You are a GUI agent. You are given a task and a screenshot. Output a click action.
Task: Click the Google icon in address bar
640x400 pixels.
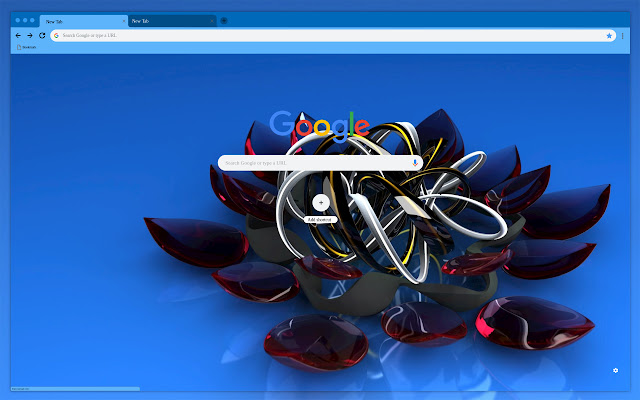[56, 36]
